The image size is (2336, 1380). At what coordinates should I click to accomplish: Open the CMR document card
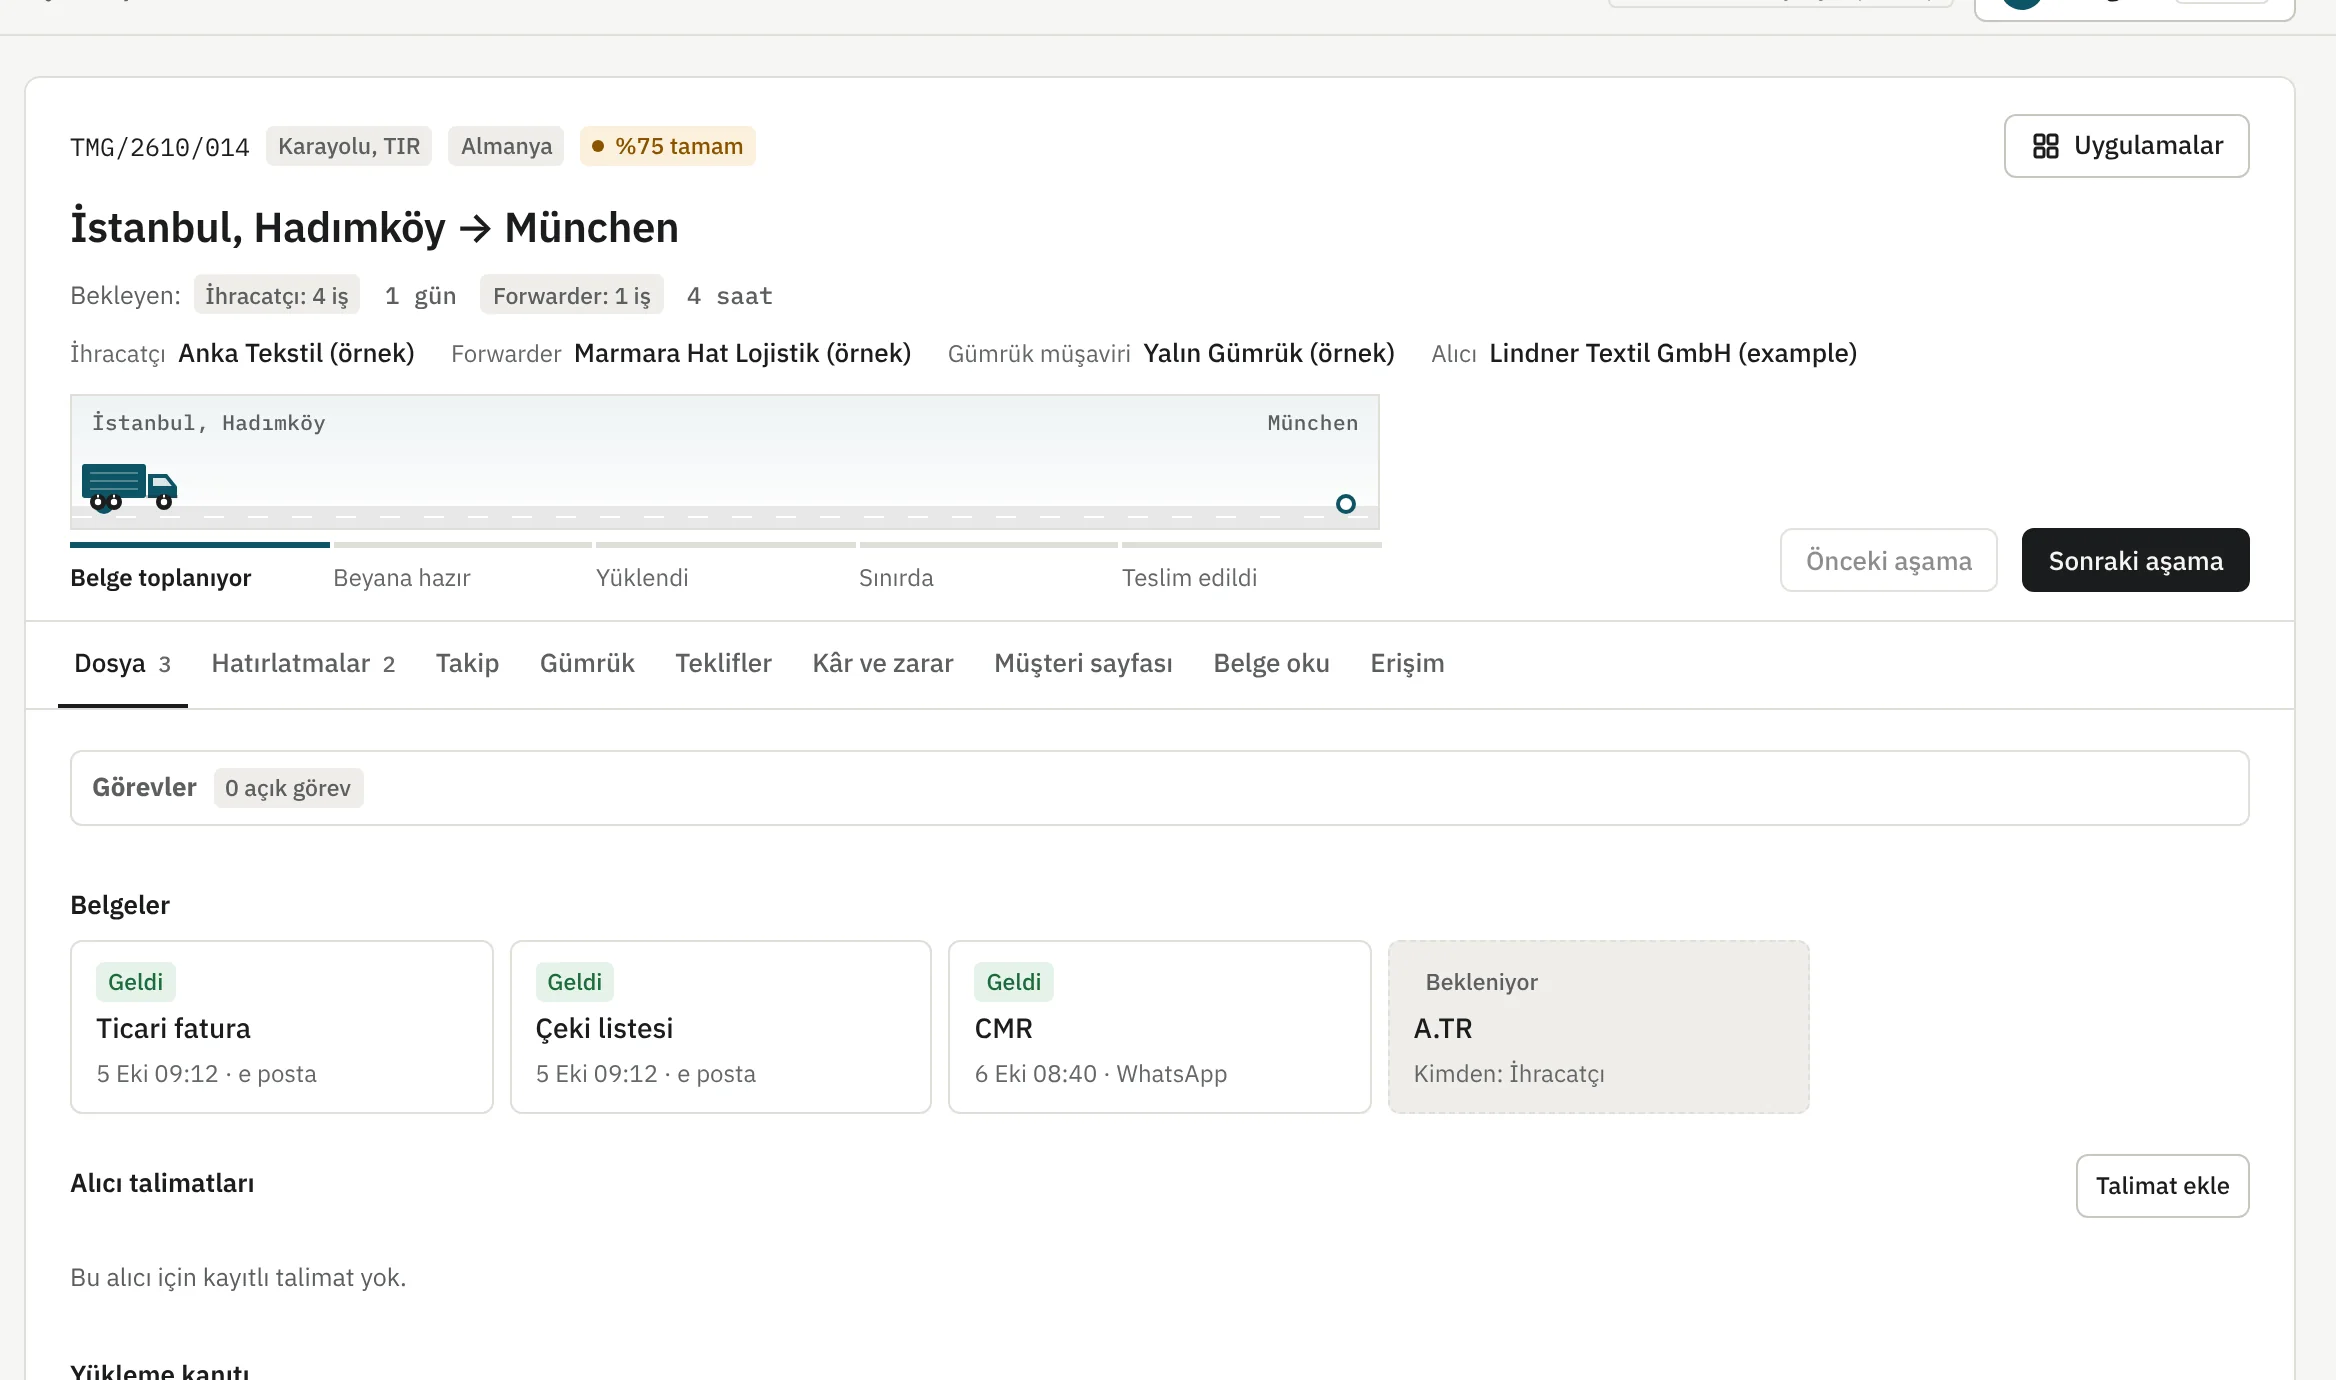pyautogui.click(x=1160, y=1027)
